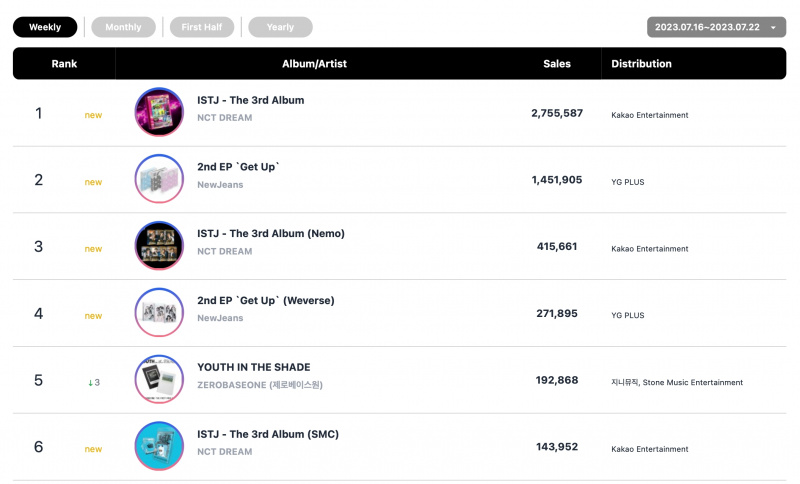Open the 'Get Up' Weverse album cover
The width and height of the screenshot is (800, 484).
(x=159, y=313)
